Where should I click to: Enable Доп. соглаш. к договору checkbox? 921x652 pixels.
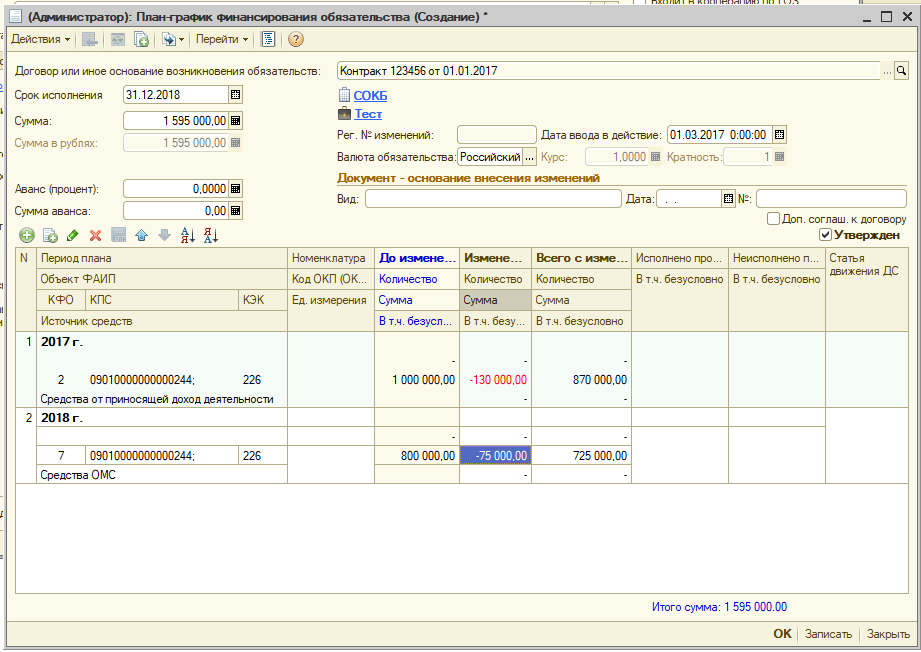pos(773,219)
